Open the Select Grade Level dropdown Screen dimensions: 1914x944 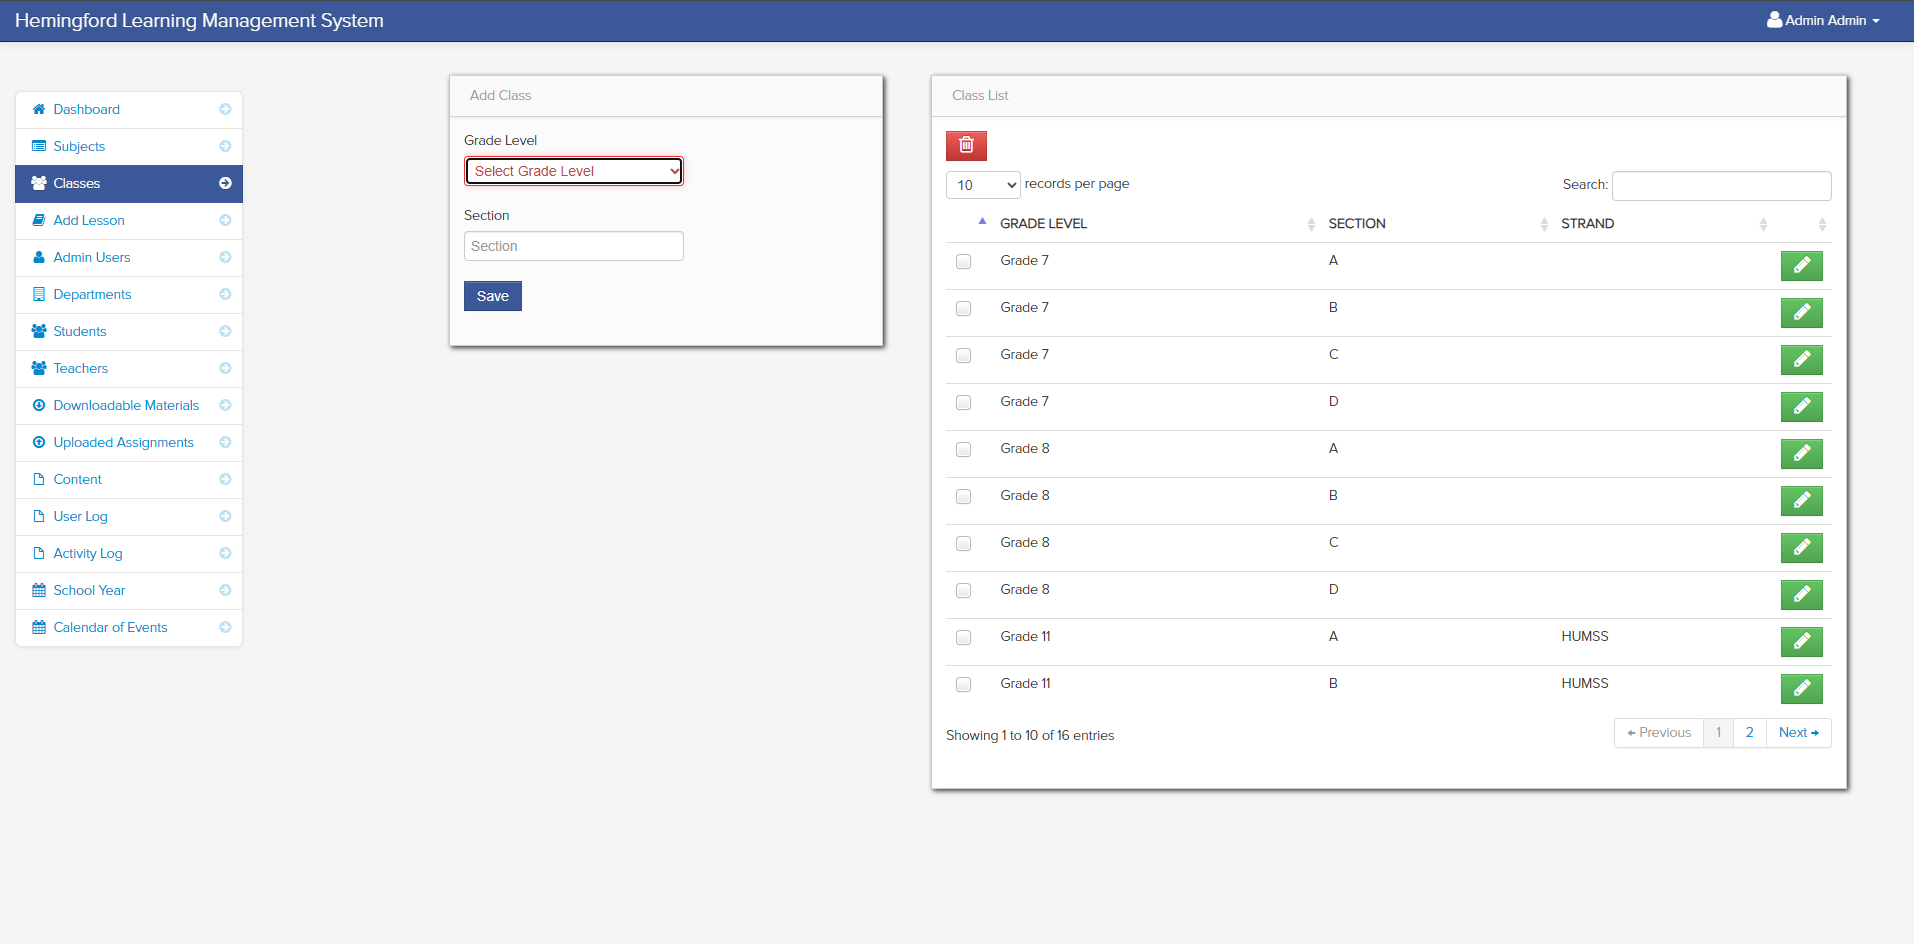[573, 171]
